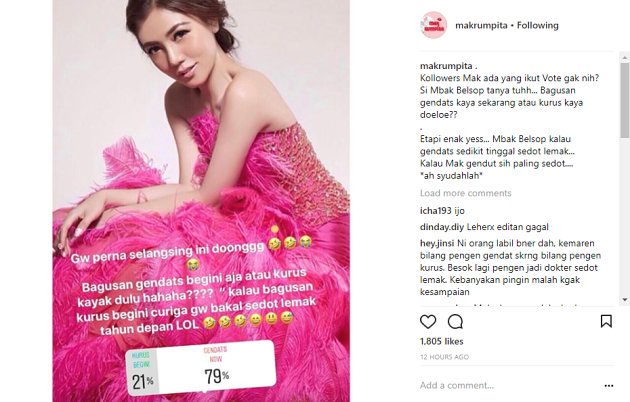Open makrumpita profile avatar

point(434,25)
